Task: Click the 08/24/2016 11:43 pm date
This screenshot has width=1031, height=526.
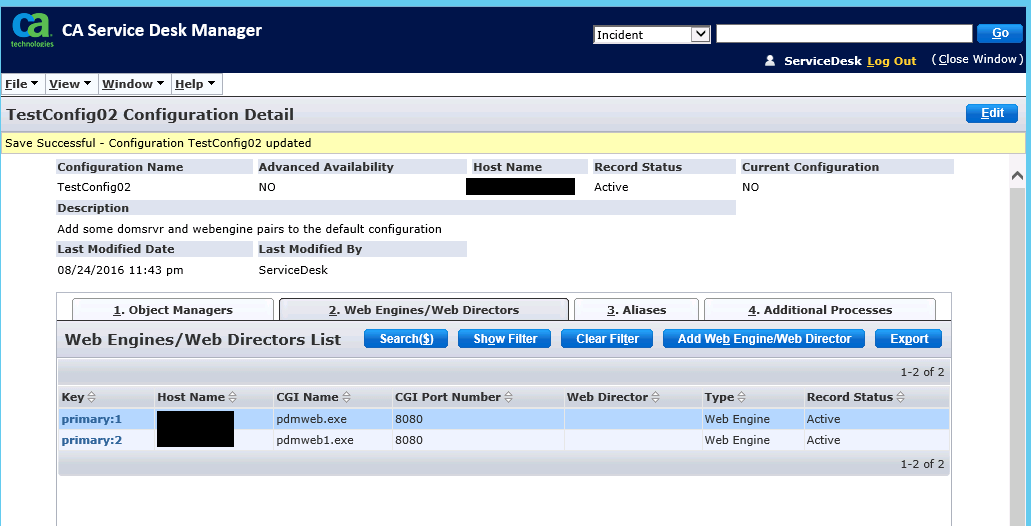Action: 120,270
